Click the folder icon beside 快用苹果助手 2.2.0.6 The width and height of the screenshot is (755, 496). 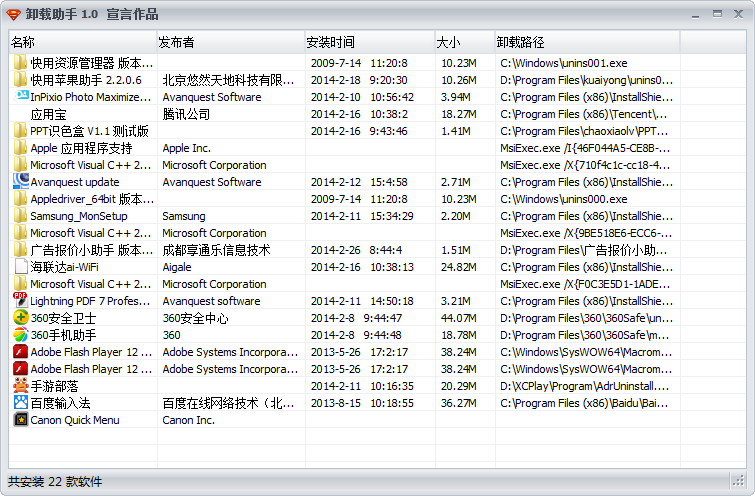click(20, 79)
